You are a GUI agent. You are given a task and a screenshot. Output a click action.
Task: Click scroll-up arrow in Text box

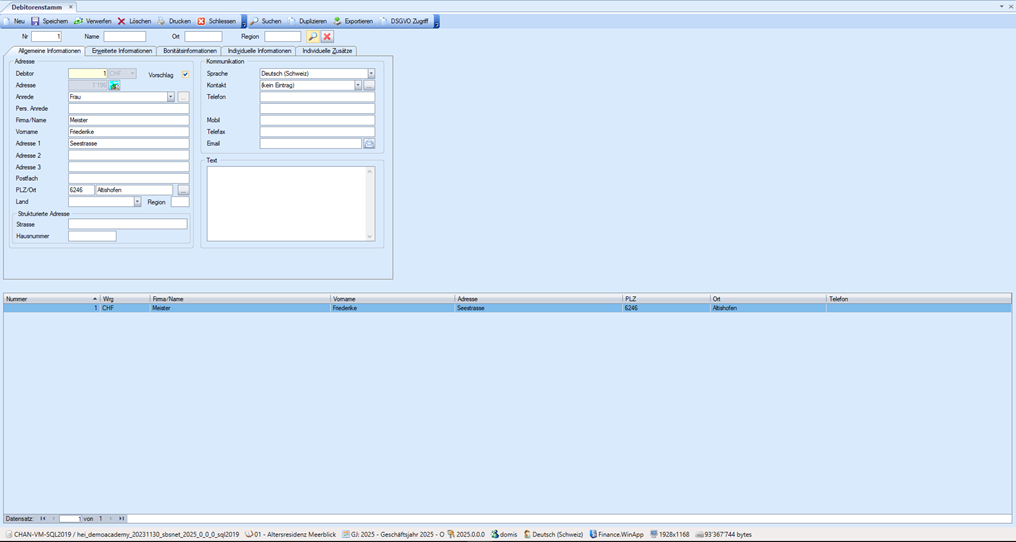370,172
